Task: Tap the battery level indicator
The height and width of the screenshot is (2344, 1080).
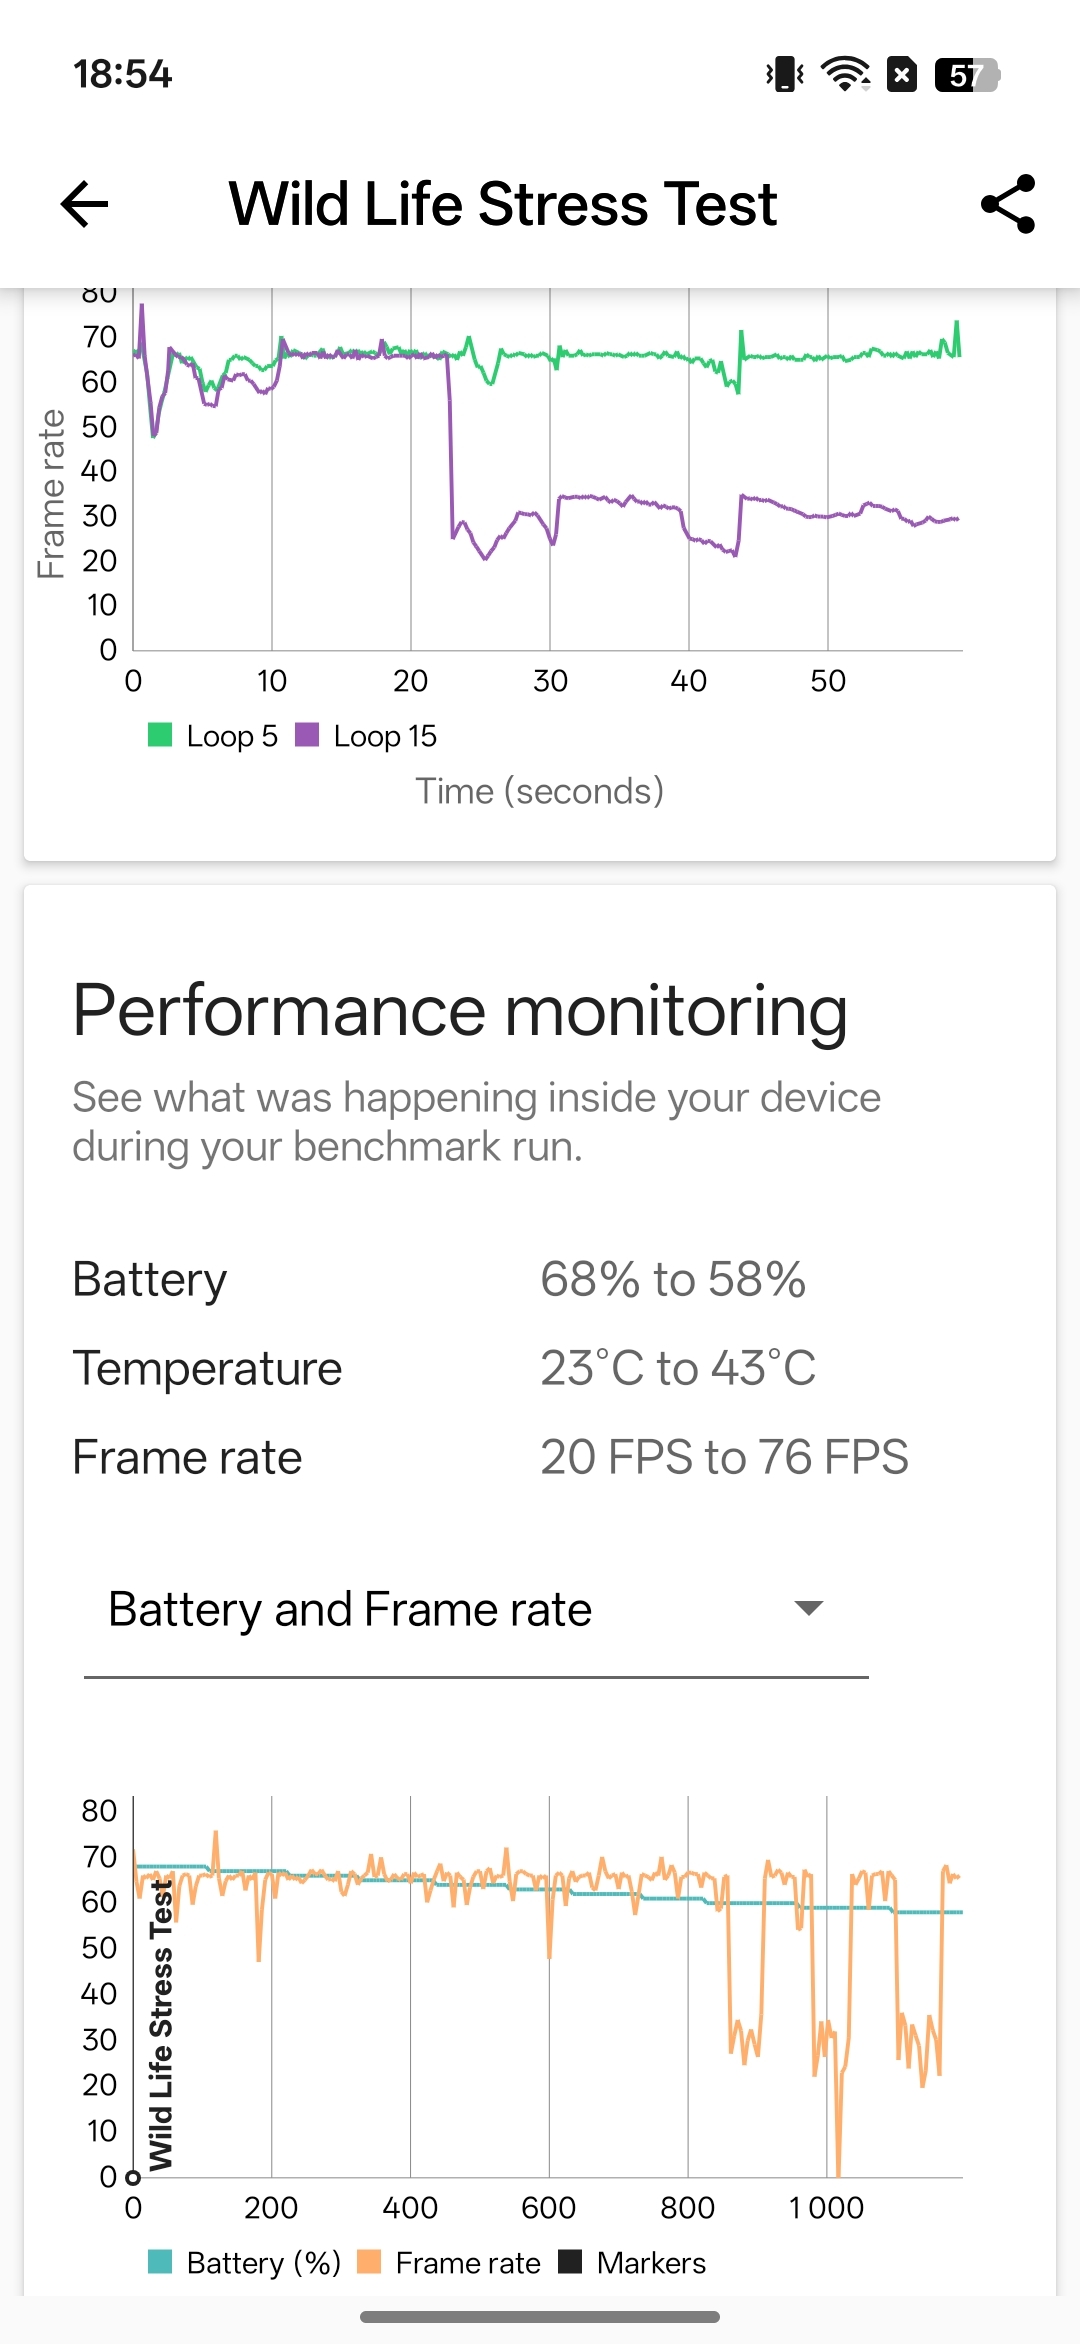Action: pos(966,75)
